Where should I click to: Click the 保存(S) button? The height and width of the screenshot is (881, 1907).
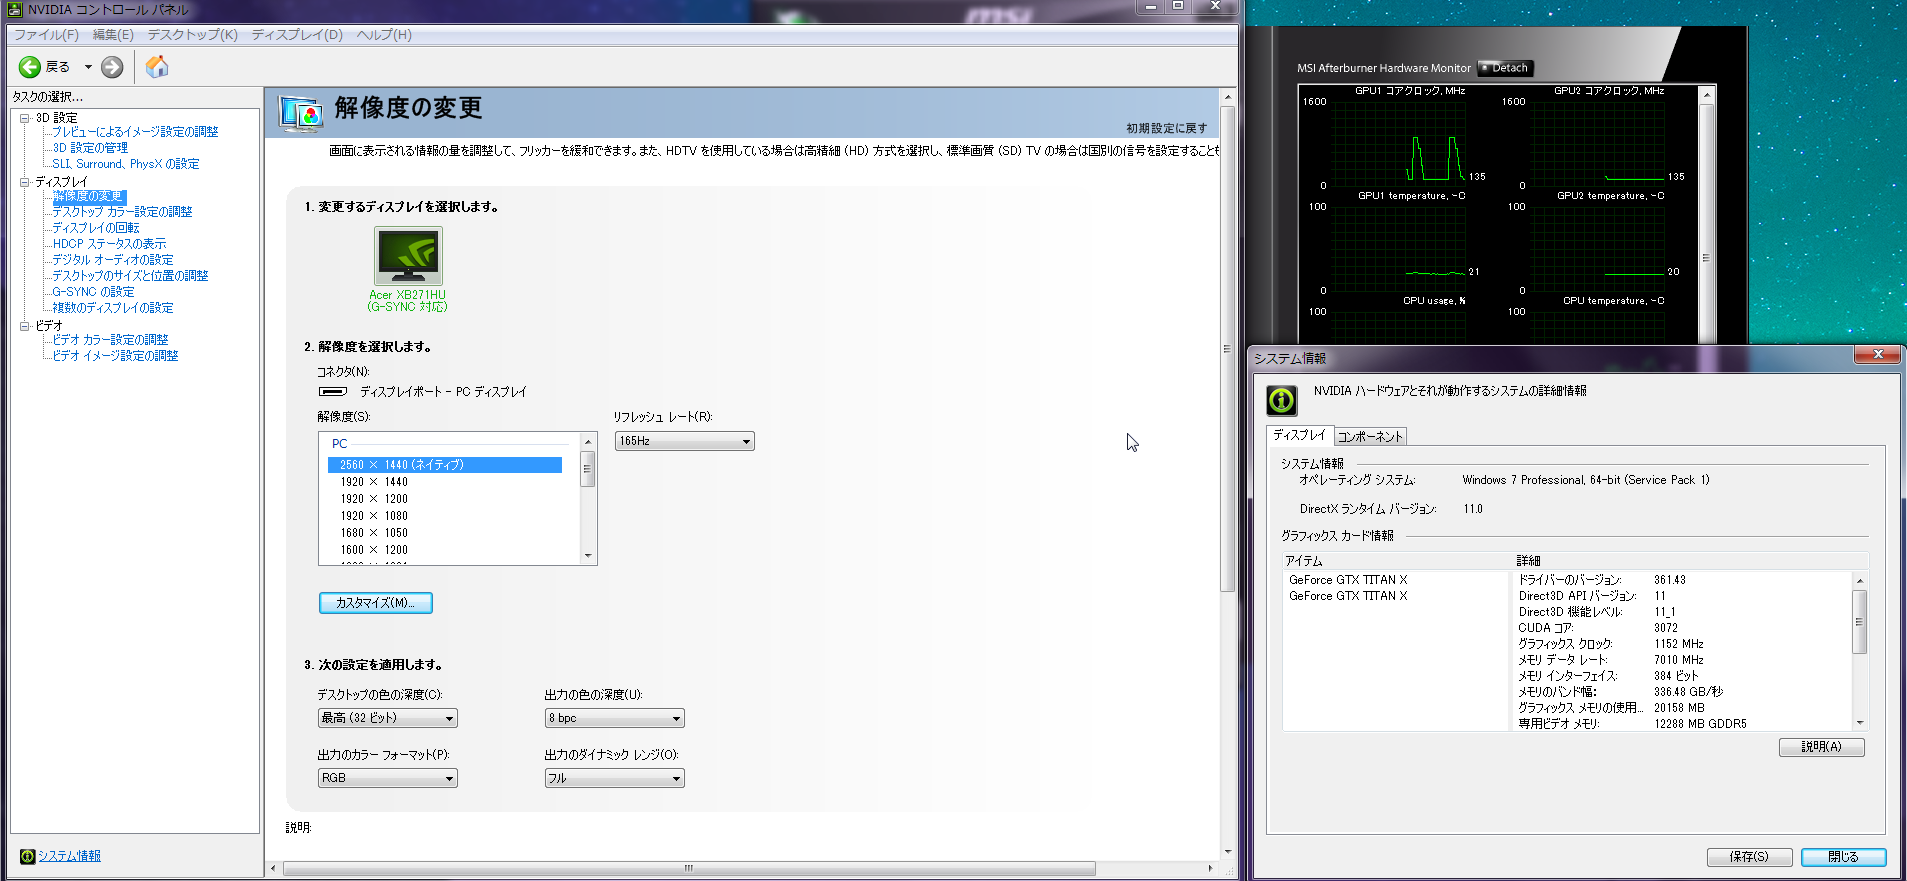point(1750,857)
